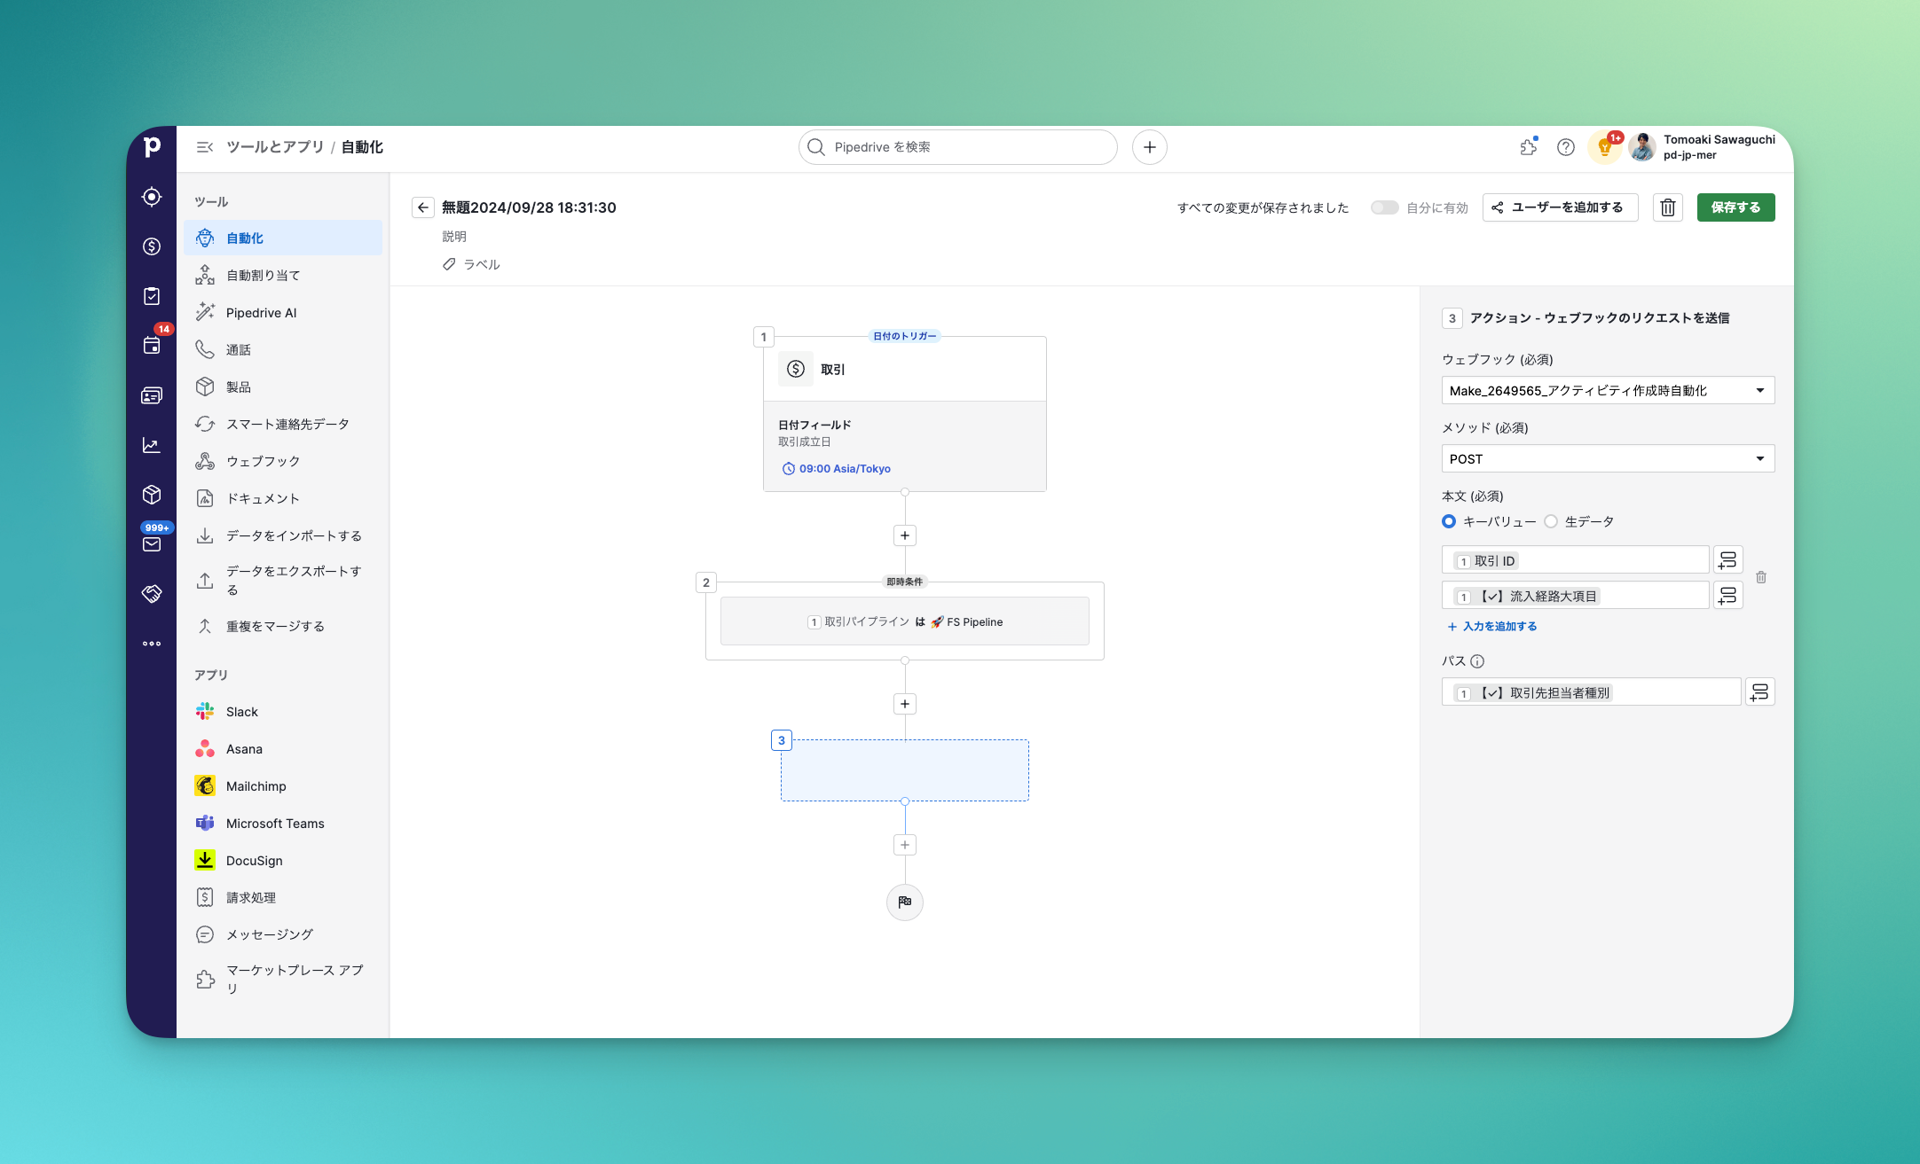Open ウェブフック dropdown
1920x1164 pixels.
click(x=1607, y=390)
